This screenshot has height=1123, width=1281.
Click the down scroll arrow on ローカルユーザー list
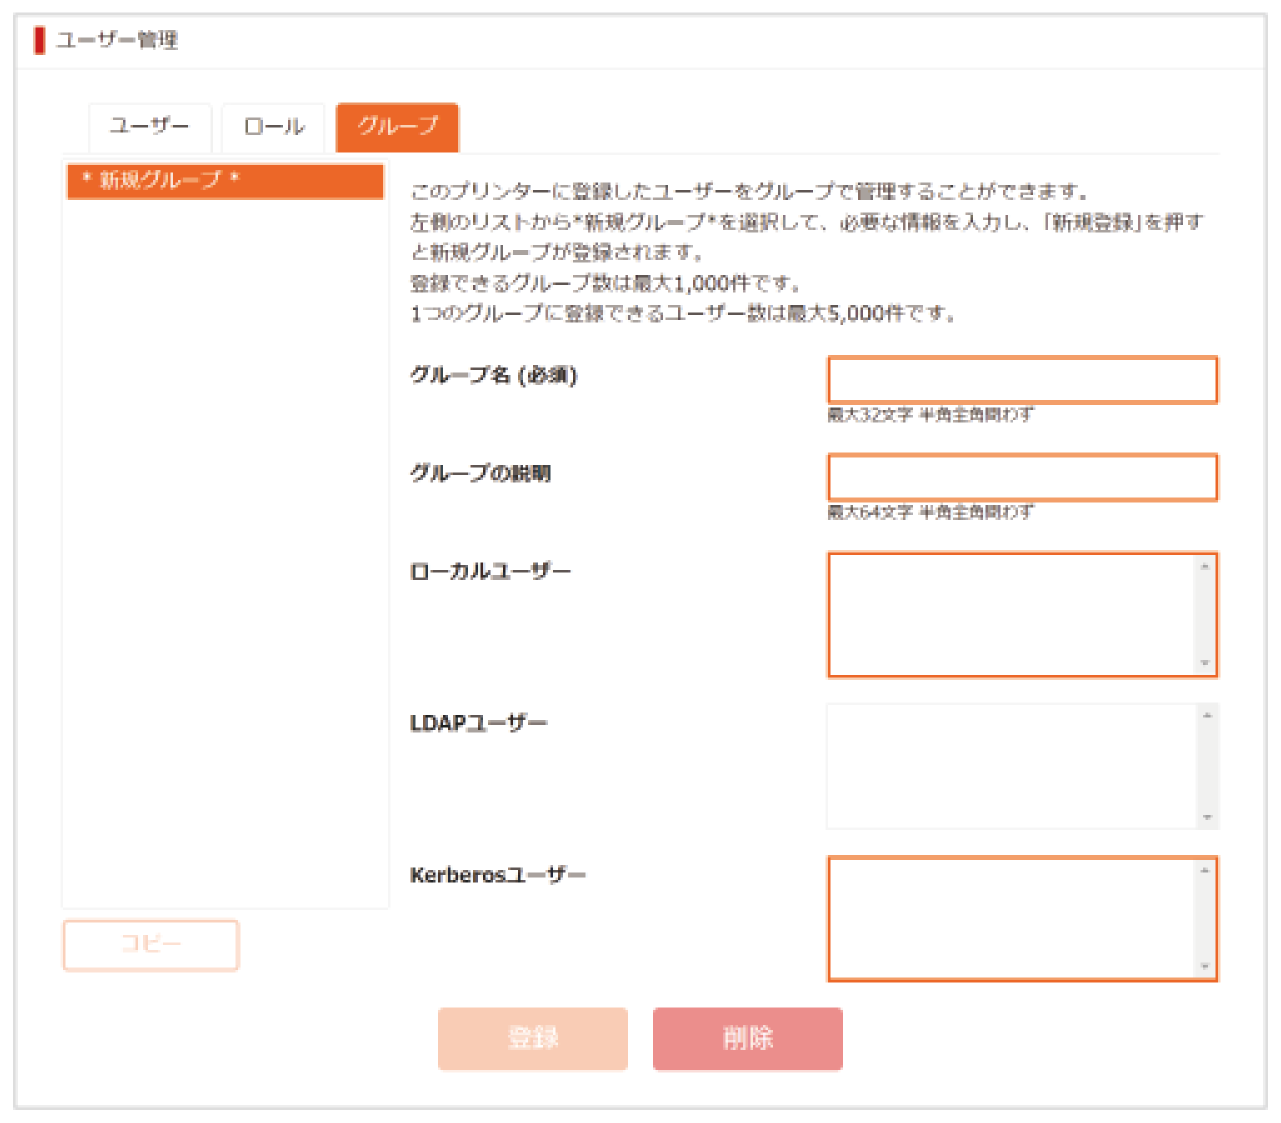[1205, 662]
